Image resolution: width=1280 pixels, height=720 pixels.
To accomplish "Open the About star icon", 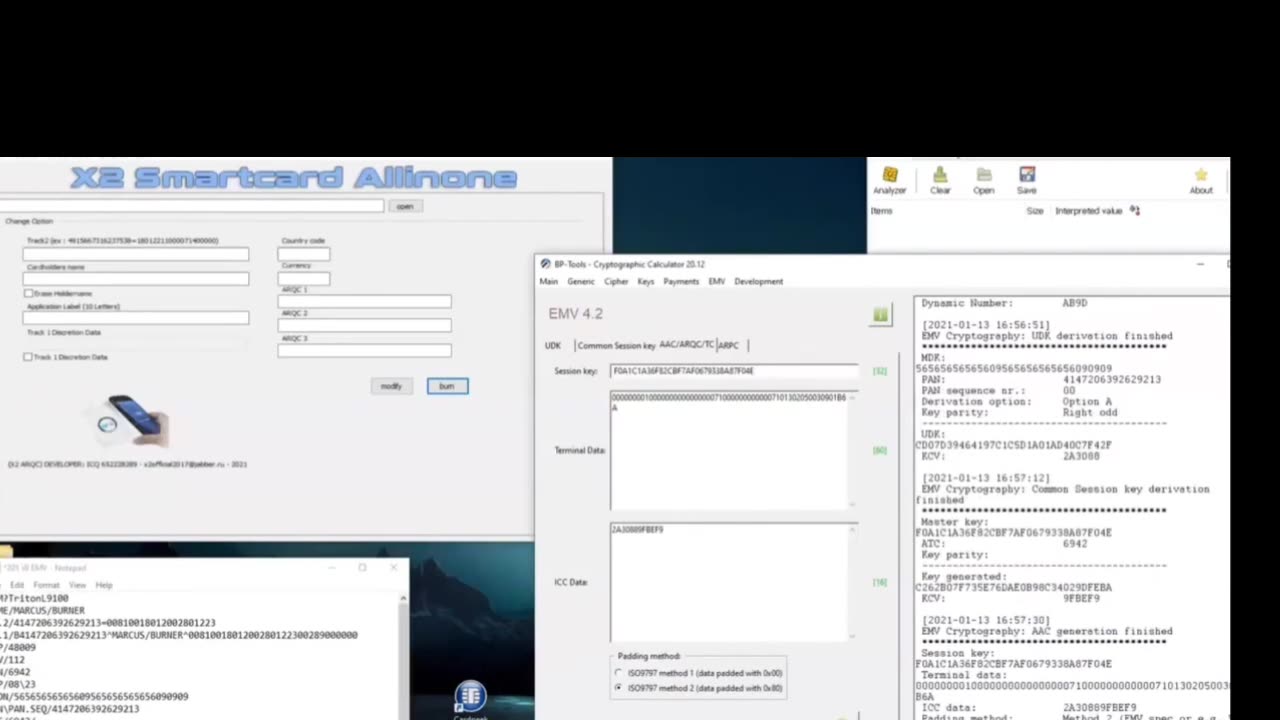I will point(1201,181).
